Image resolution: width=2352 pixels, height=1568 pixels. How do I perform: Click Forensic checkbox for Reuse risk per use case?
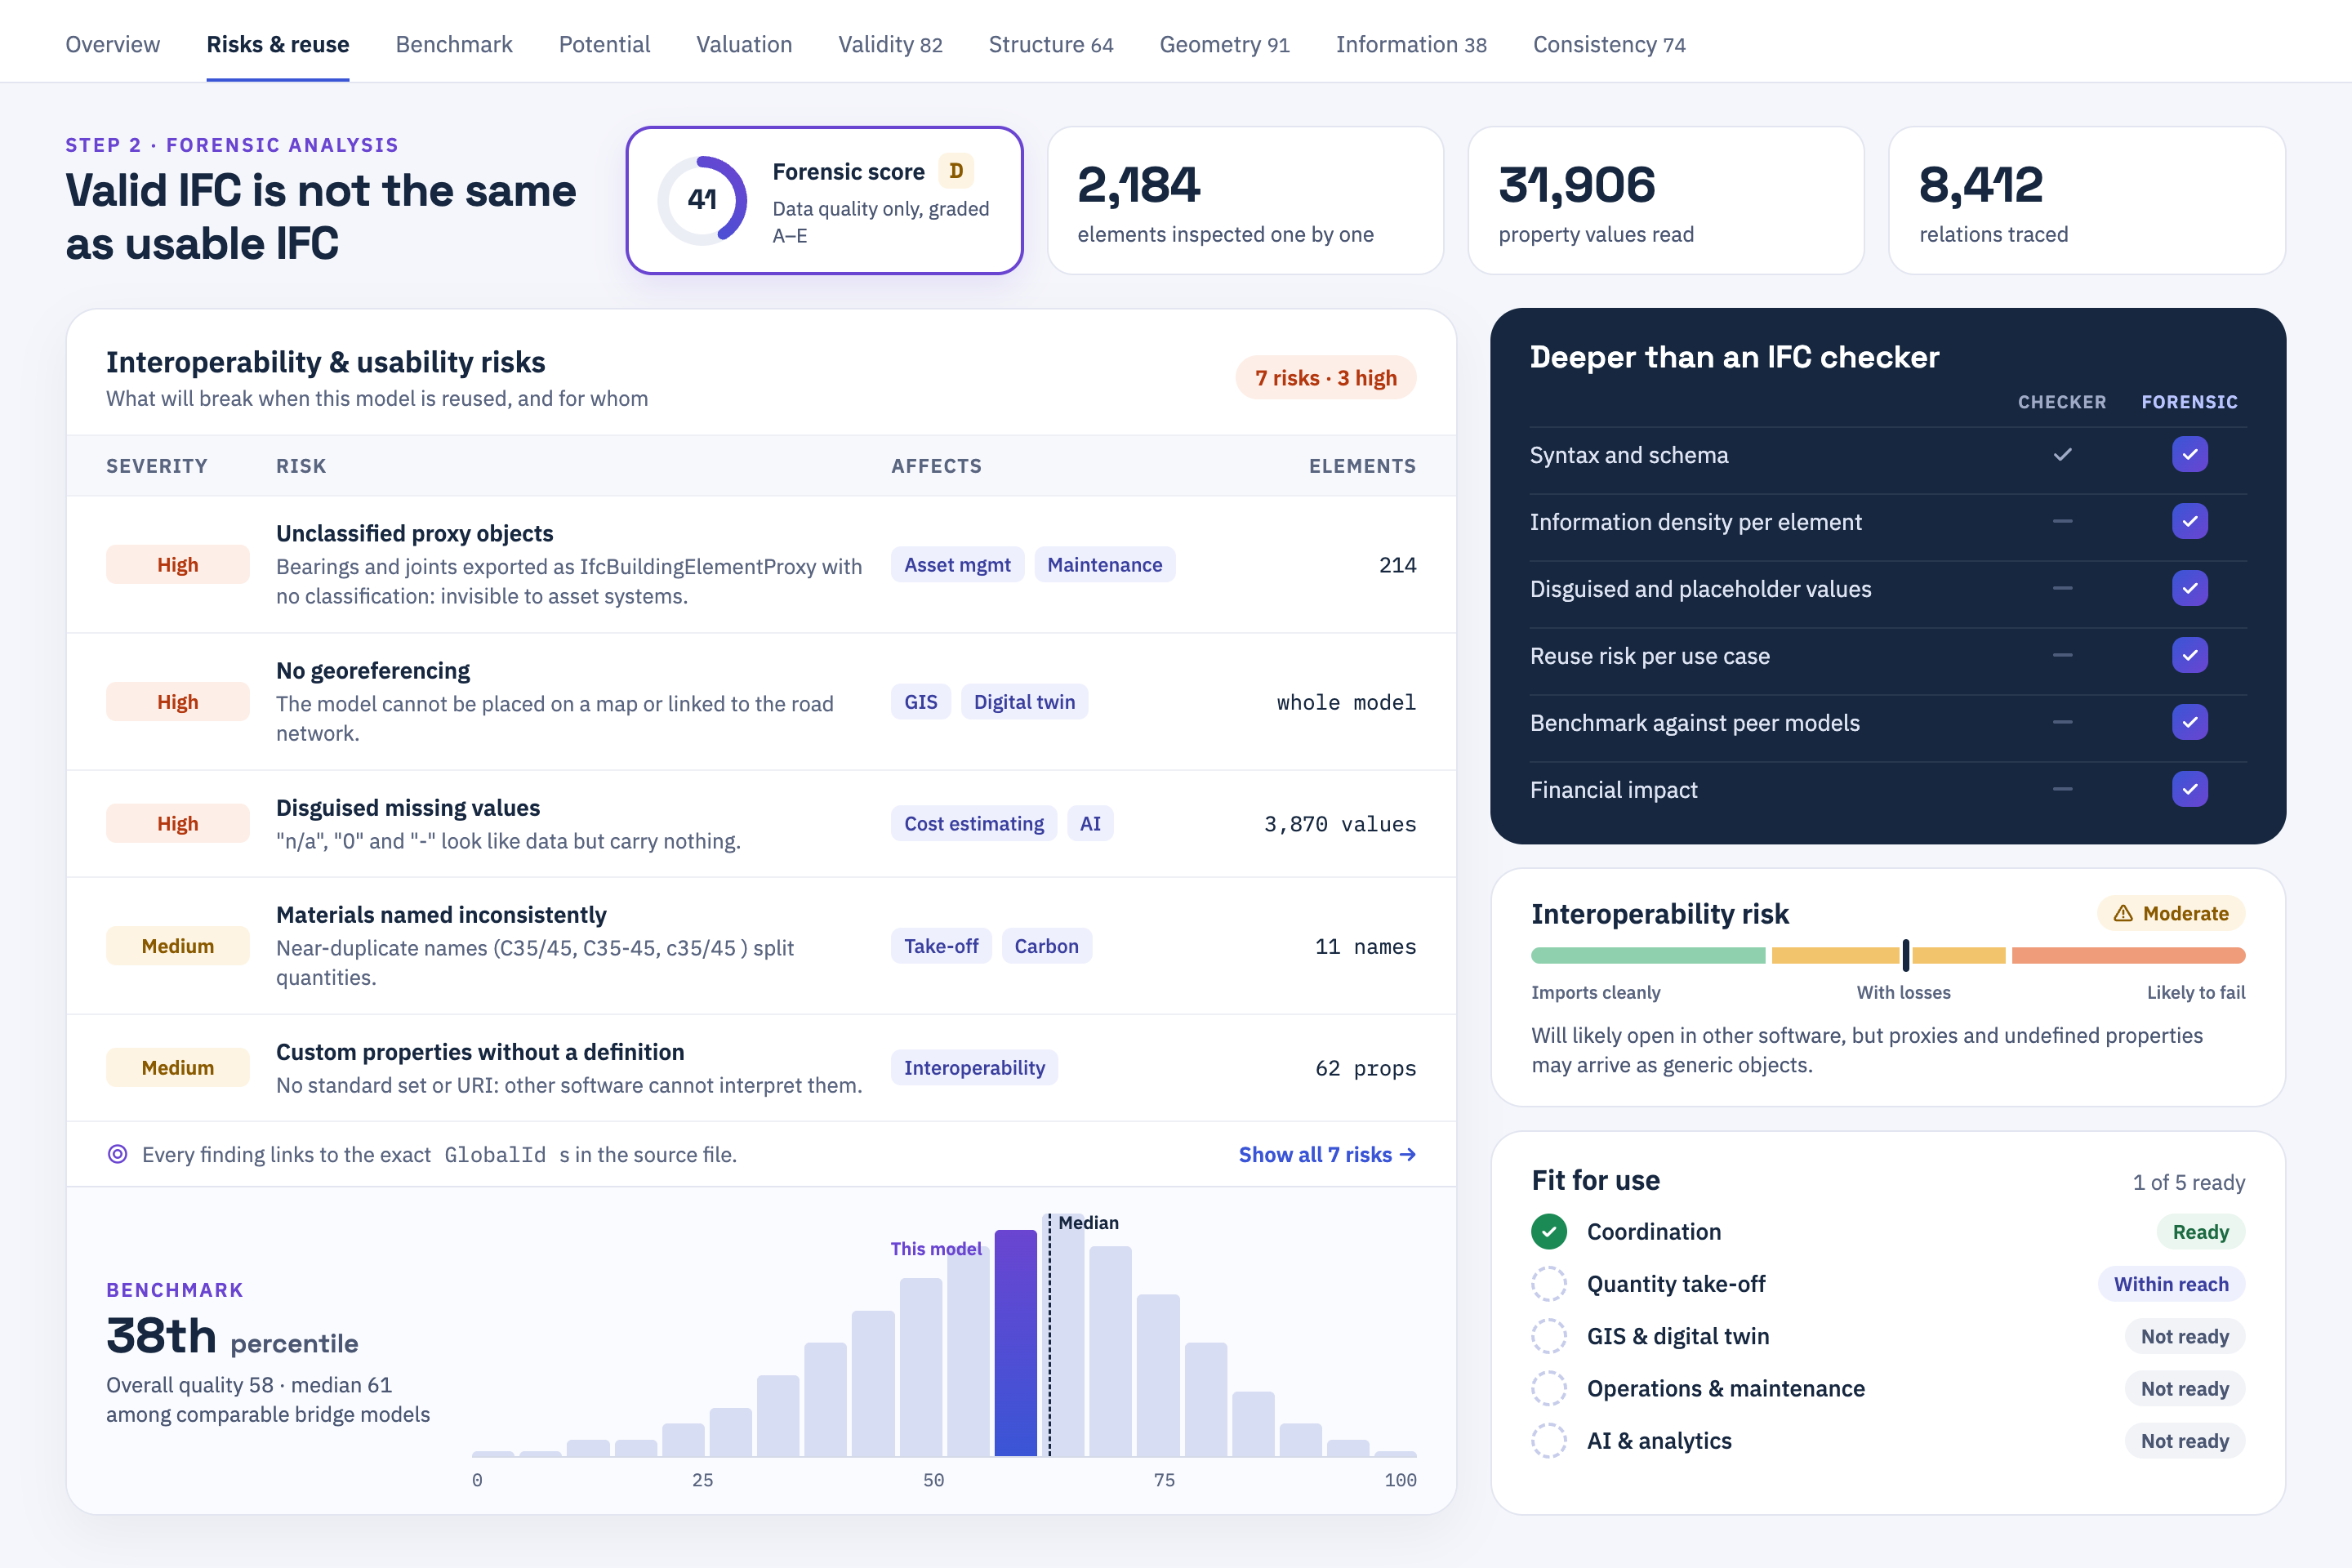coord(2190,655)
